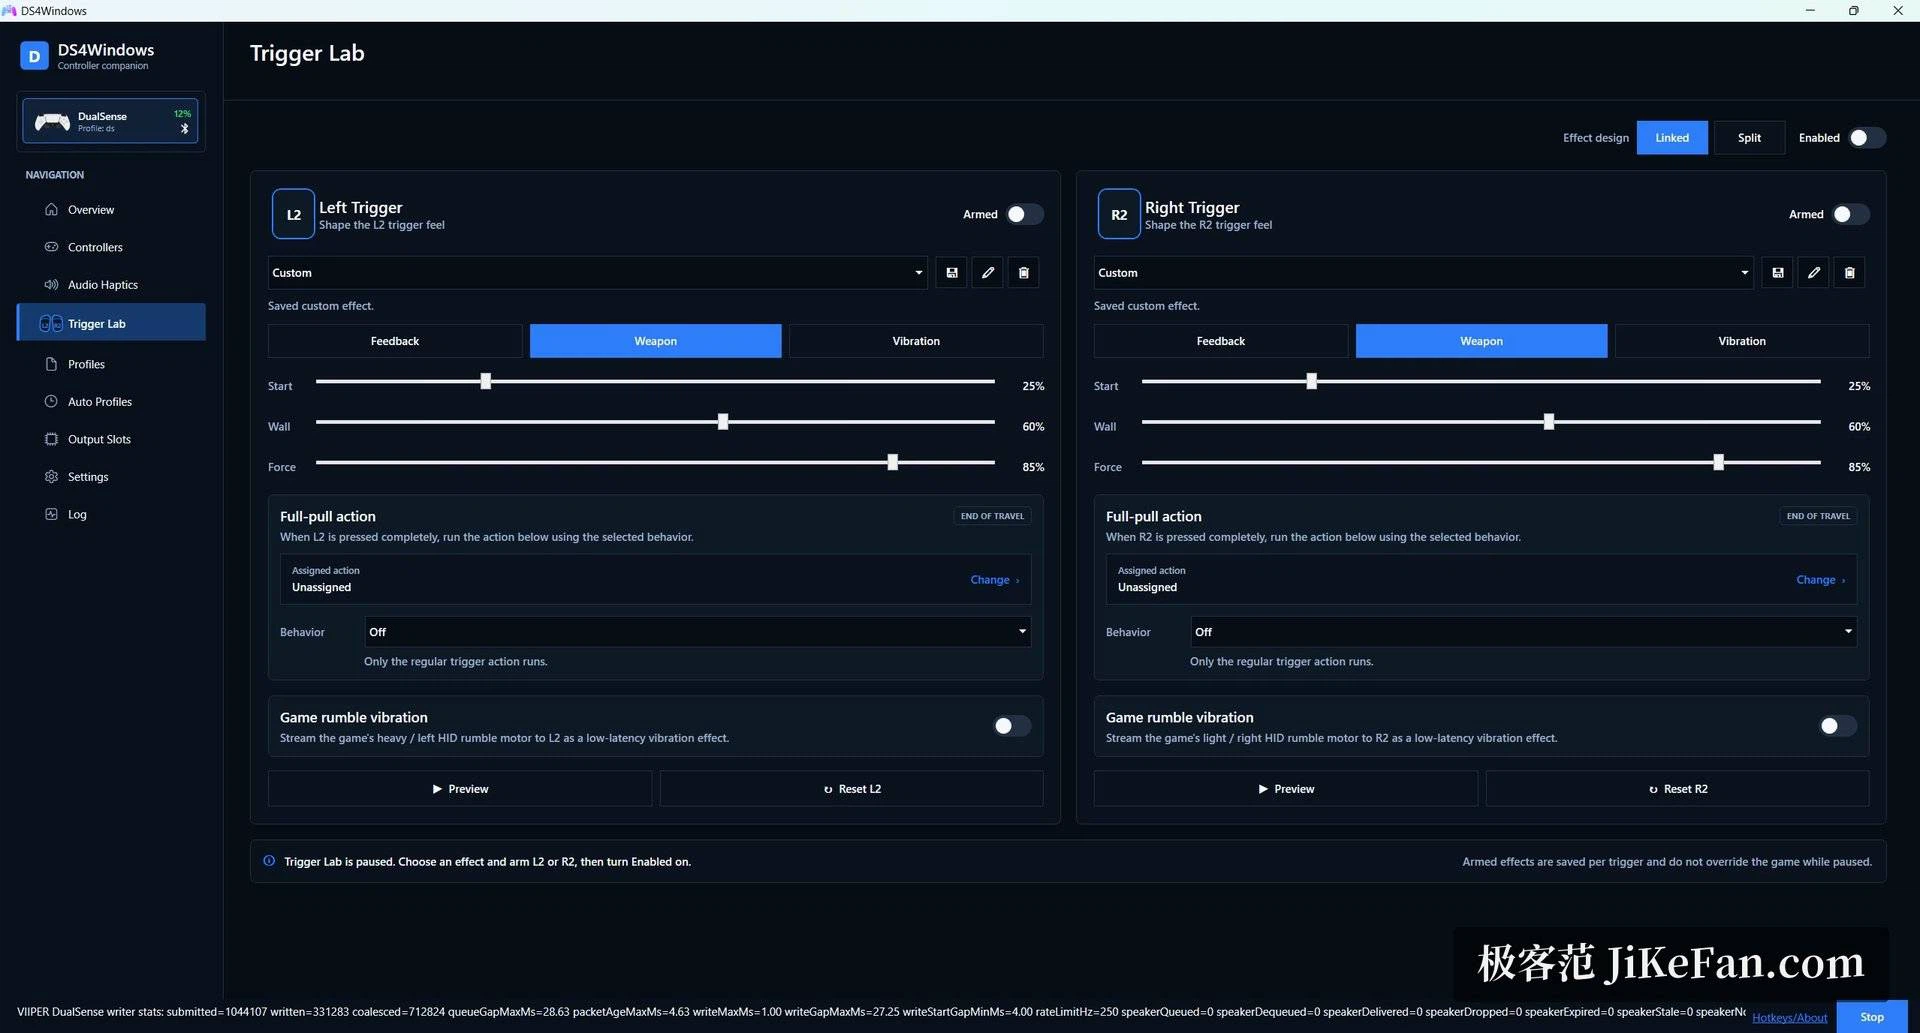This screenshot has width=1920, height=1033.
Task: Open Settings in the sidebar
Action: (x=111, y=477)
